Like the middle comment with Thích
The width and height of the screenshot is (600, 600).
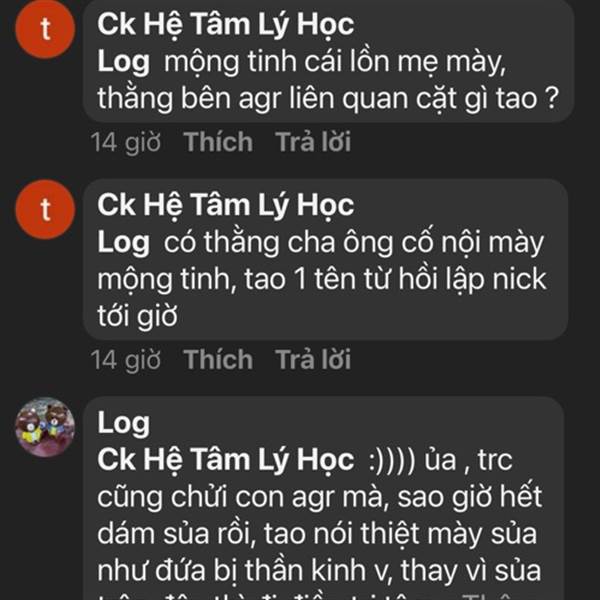[x=218, y=359]
